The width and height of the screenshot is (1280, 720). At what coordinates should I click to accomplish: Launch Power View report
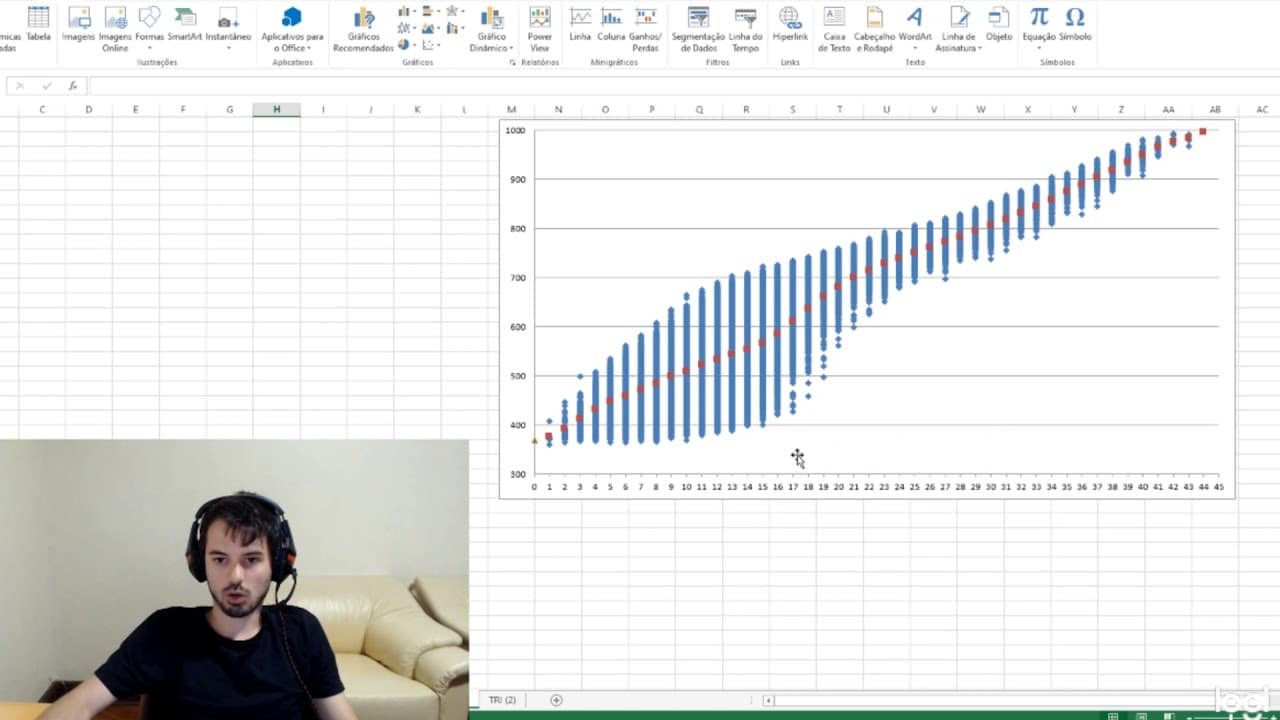(540, 28)
